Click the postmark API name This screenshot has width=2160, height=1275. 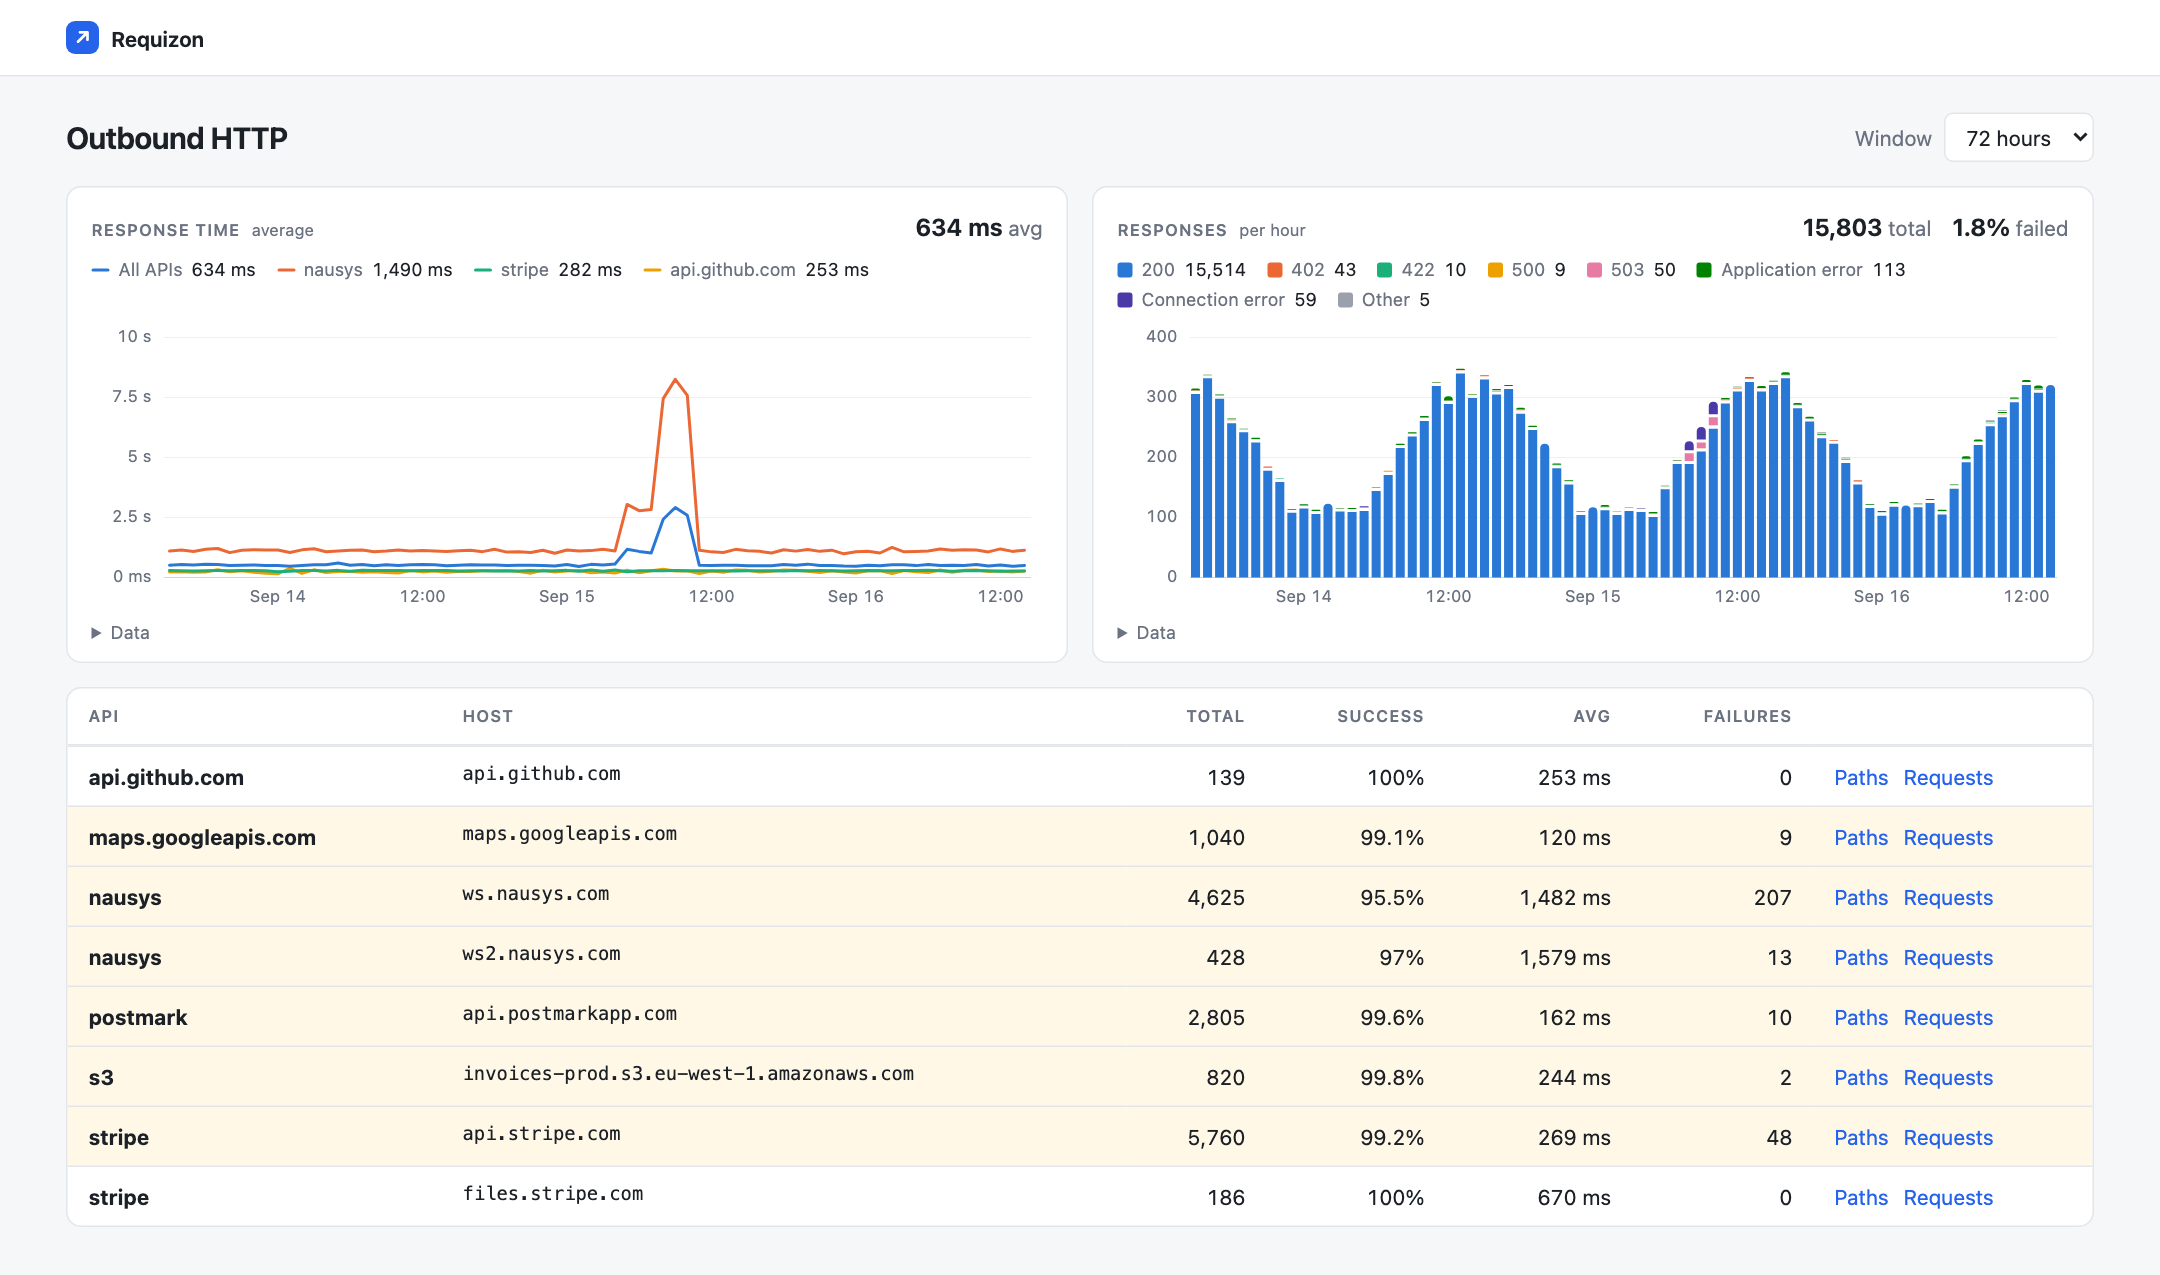tap(138, 1018)
